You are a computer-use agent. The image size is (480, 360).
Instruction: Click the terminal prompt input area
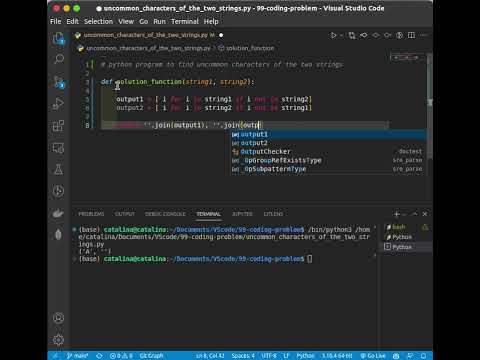tap(310, 259)
